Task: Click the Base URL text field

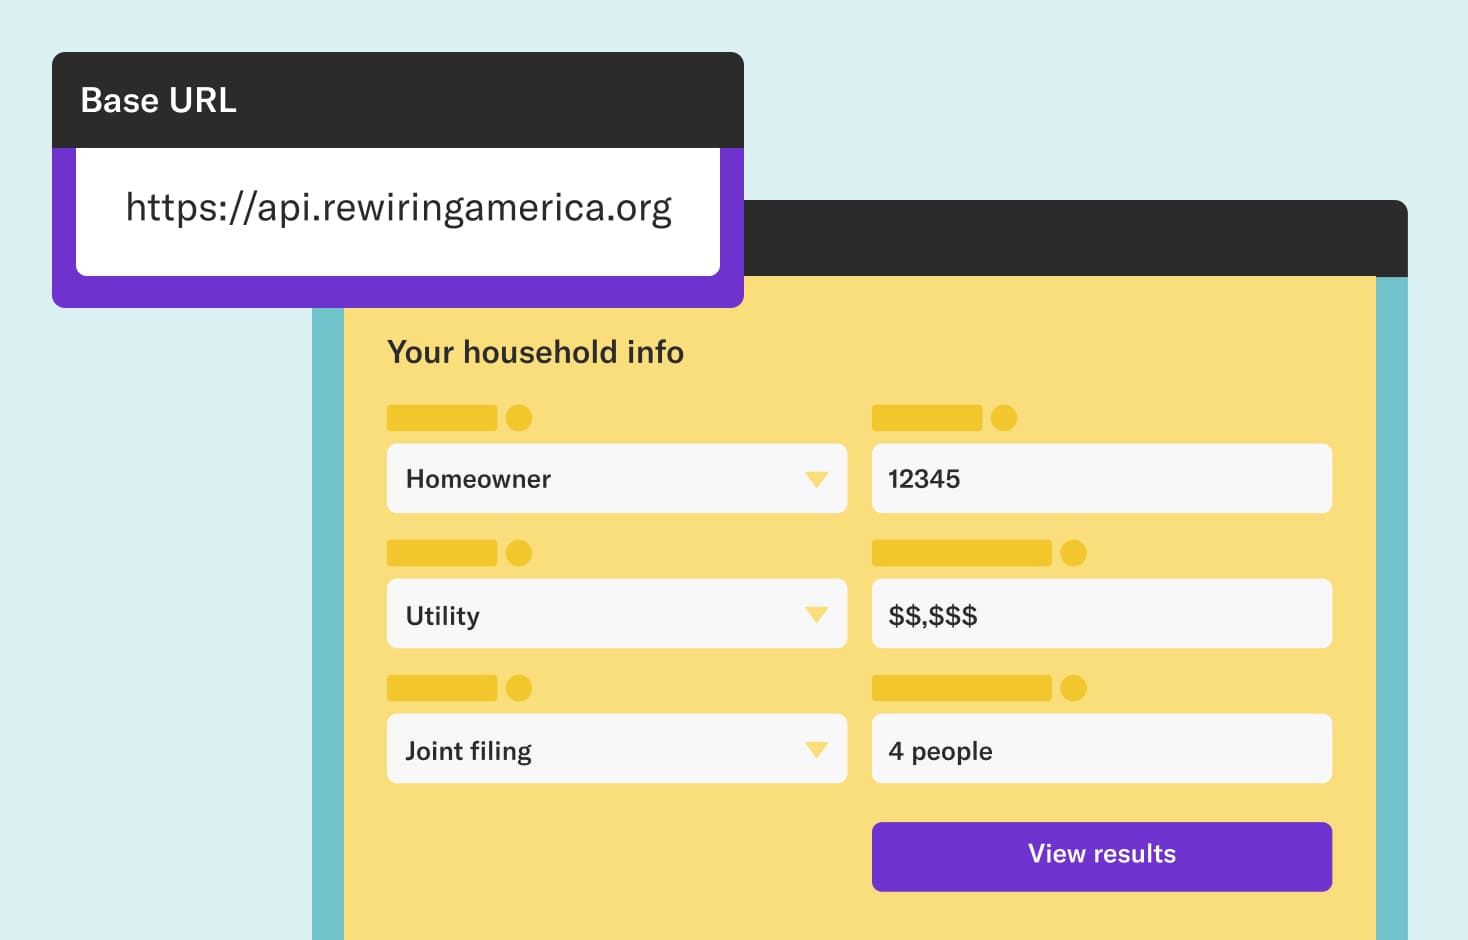Action: 398,211
